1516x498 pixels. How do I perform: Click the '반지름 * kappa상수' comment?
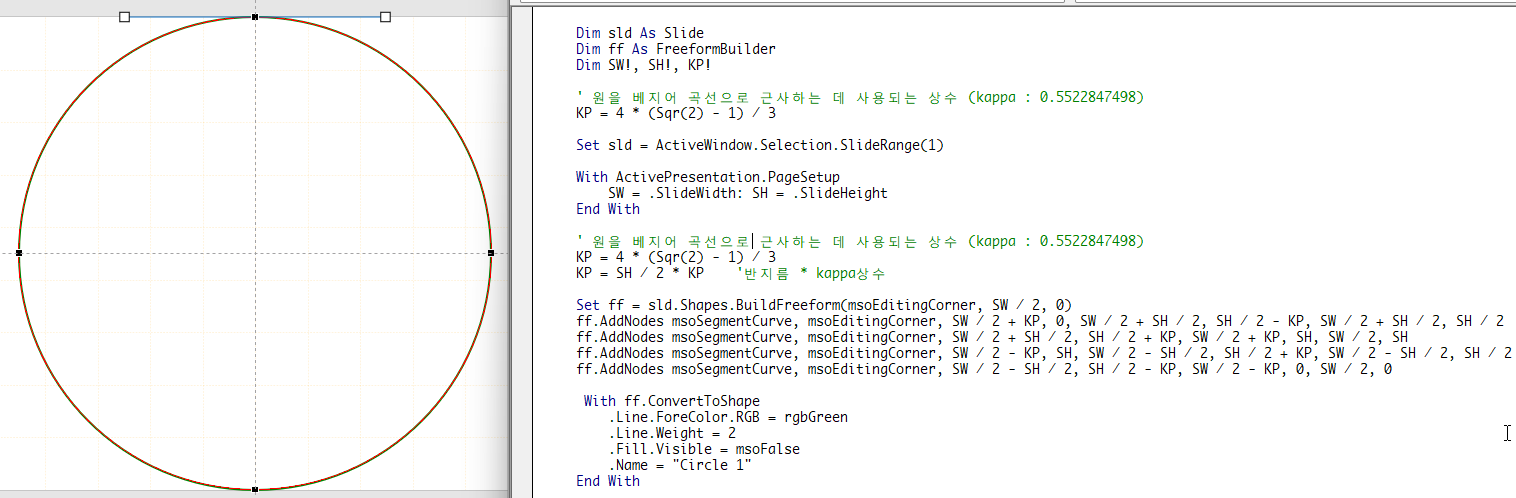[811, 273]
